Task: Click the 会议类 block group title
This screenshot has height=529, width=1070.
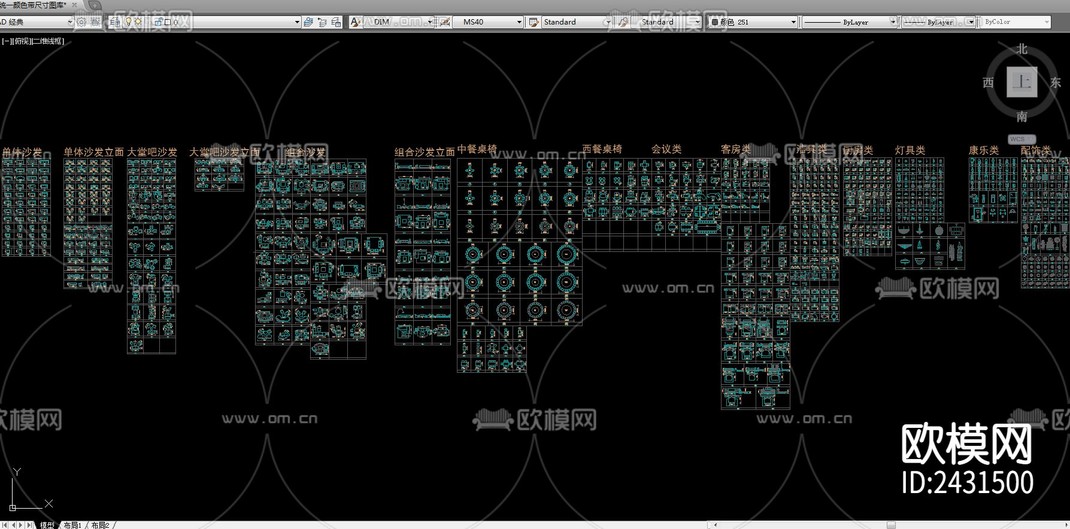Action: pyautogui.click(x=666, y=148)
